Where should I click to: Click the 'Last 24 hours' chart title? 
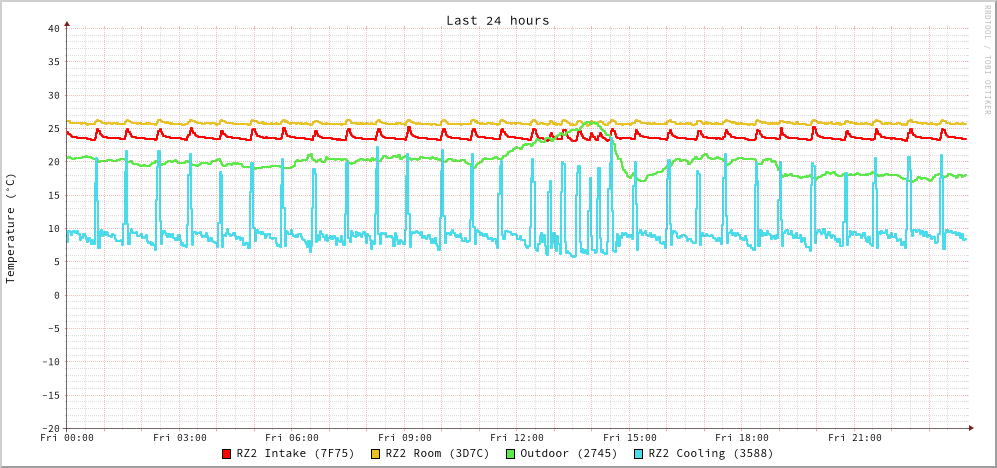click(497, 20)
